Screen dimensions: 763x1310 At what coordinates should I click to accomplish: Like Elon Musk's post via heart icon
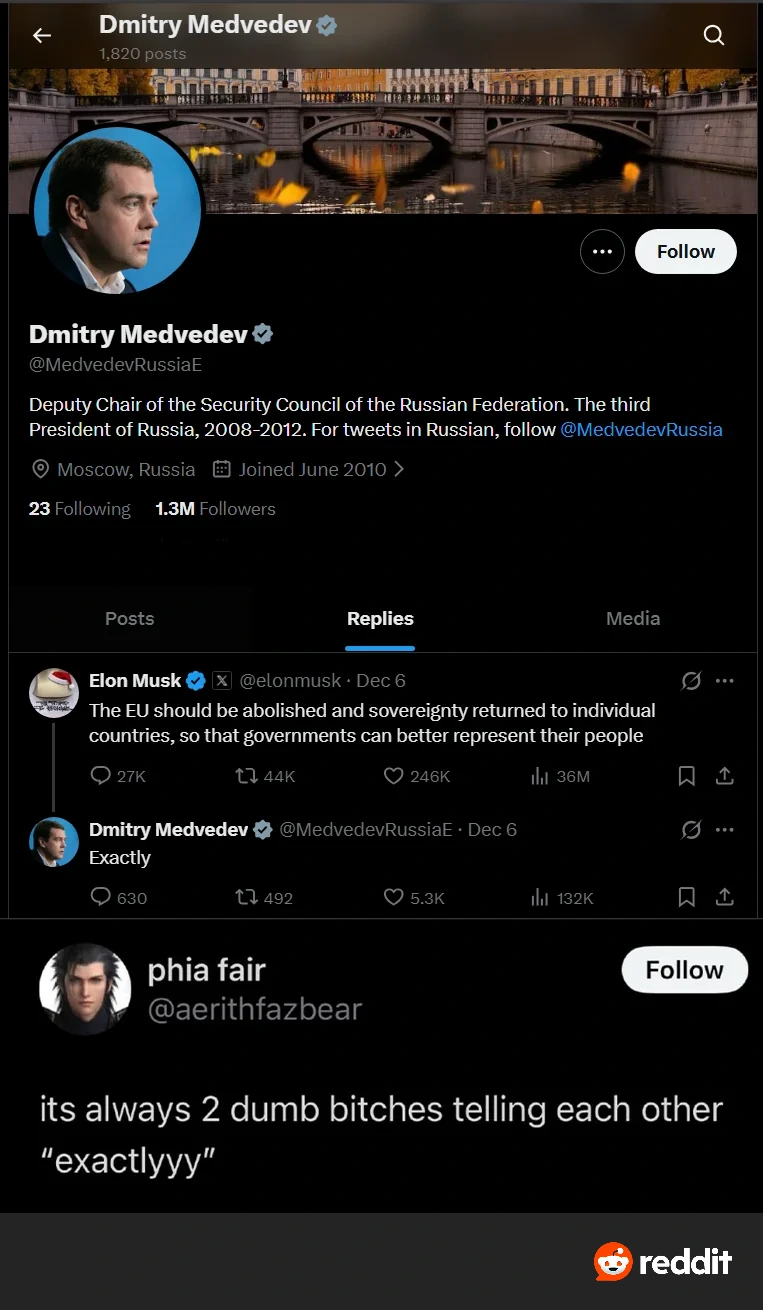pyautogui.click(x=394, y=776)
